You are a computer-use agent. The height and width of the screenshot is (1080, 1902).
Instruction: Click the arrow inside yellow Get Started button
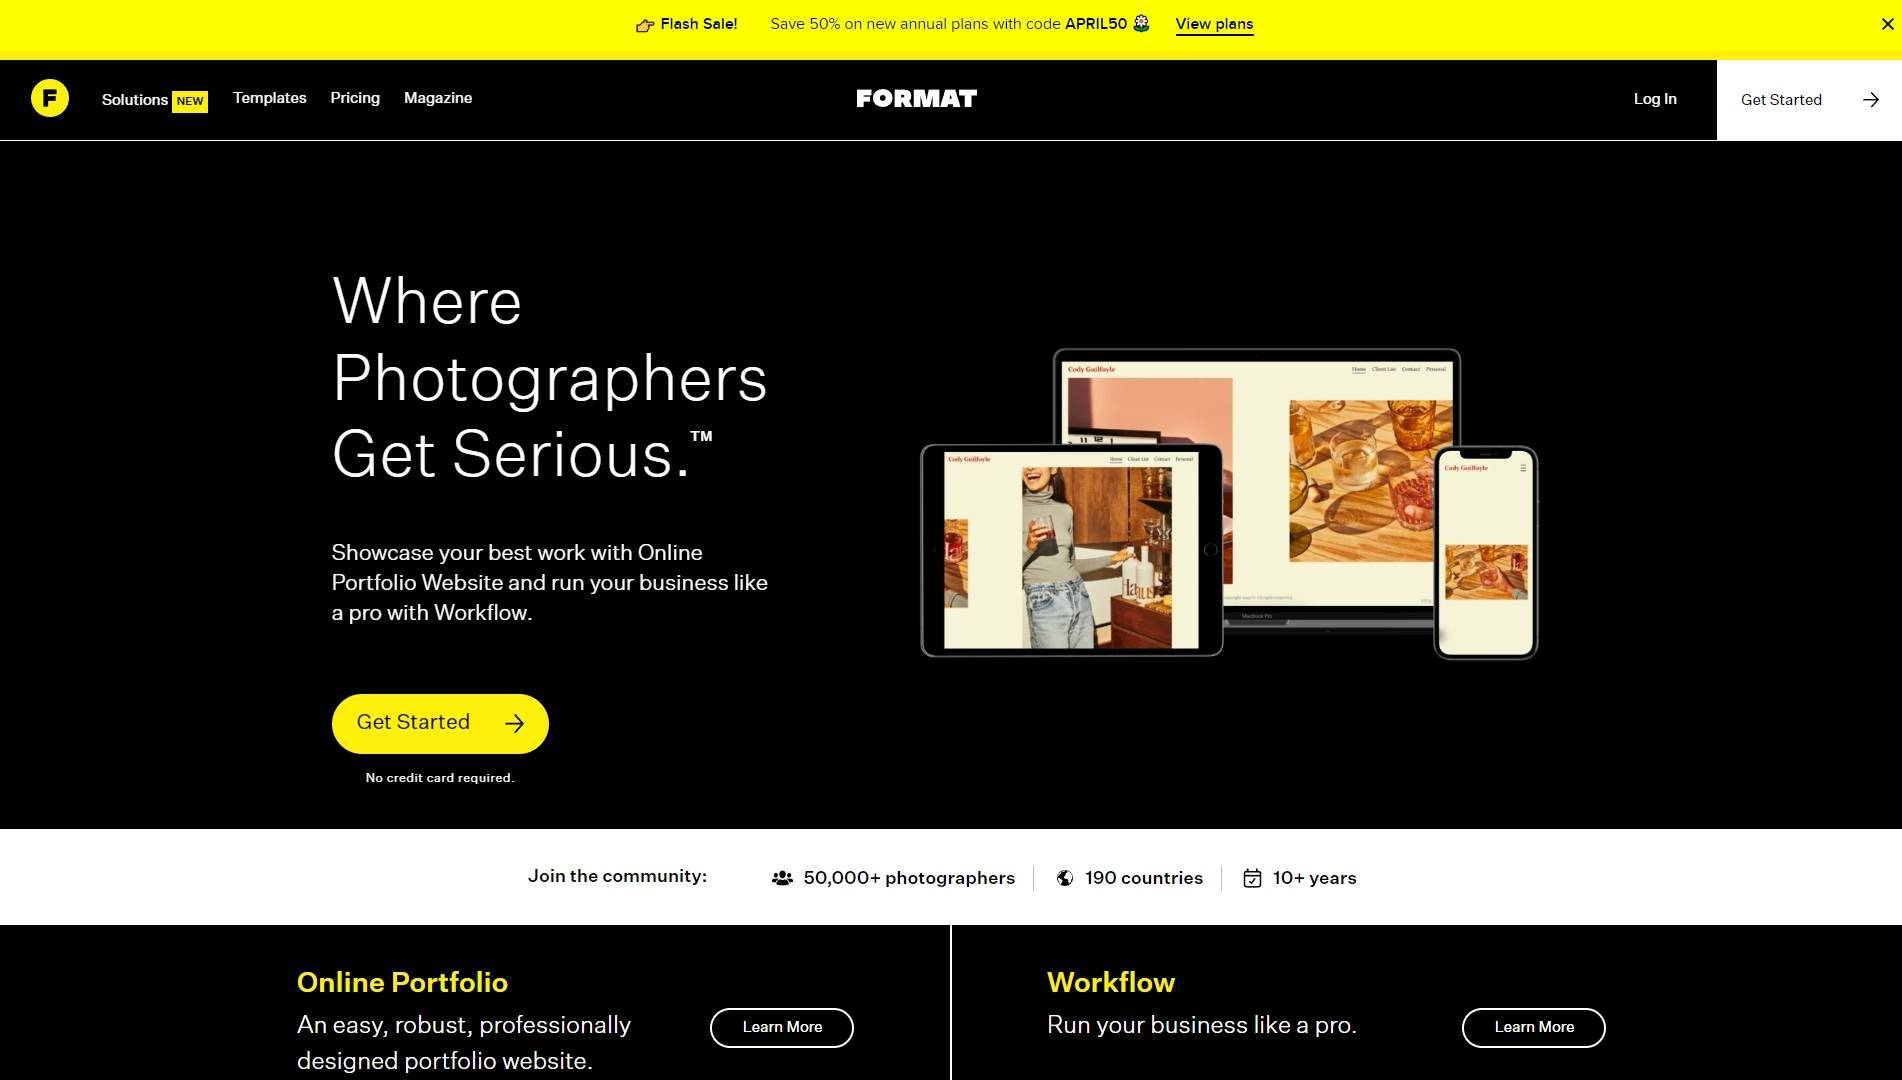514,724
